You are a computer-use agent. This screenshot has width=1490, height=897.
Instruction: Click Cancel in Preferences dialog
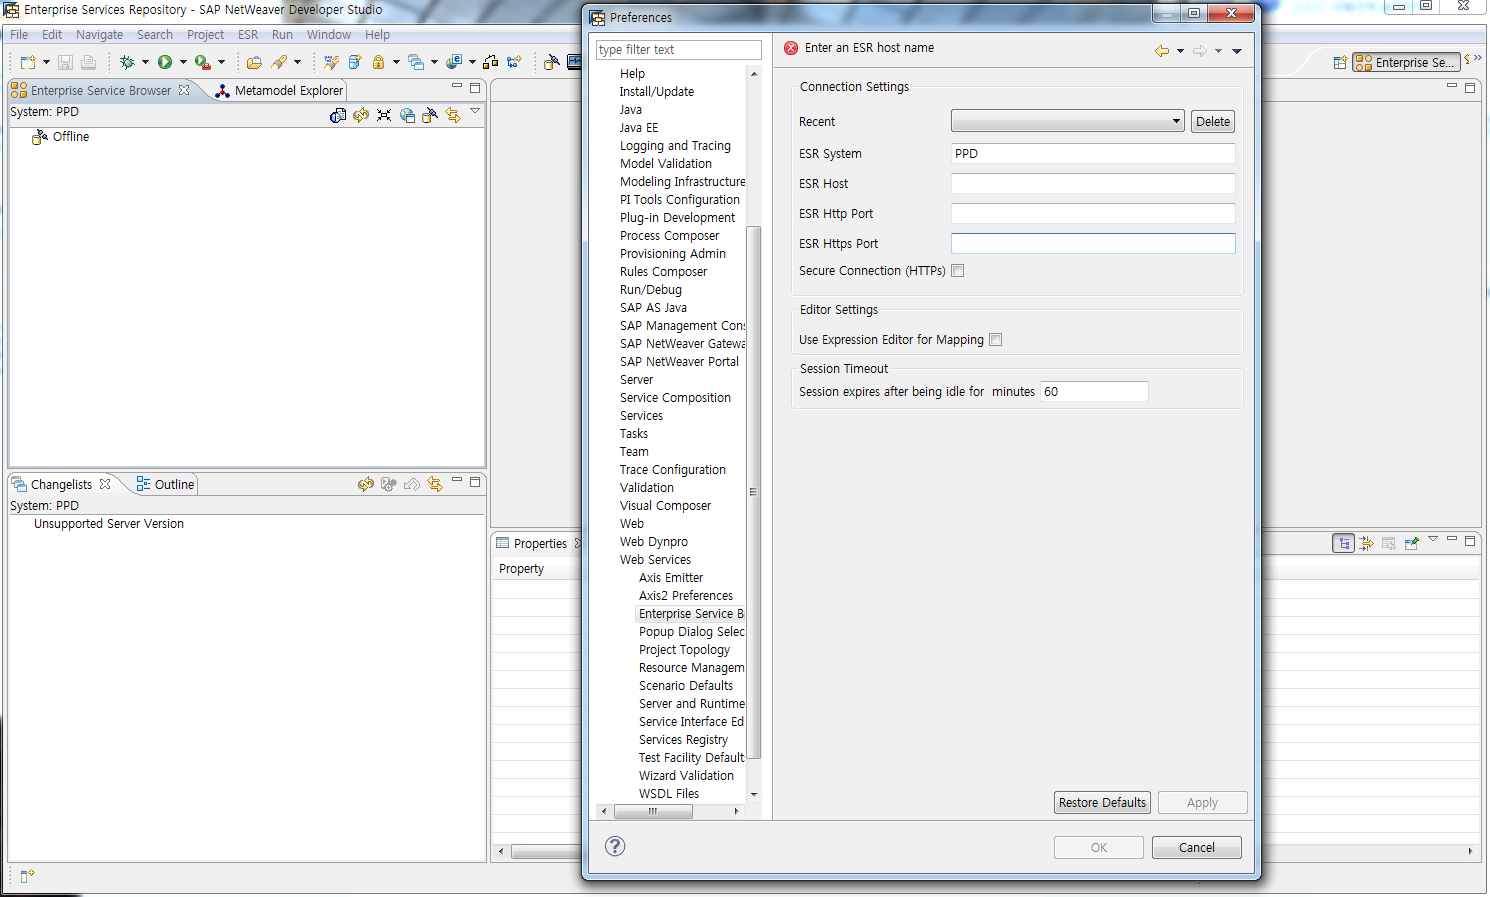click(1197, 848)
